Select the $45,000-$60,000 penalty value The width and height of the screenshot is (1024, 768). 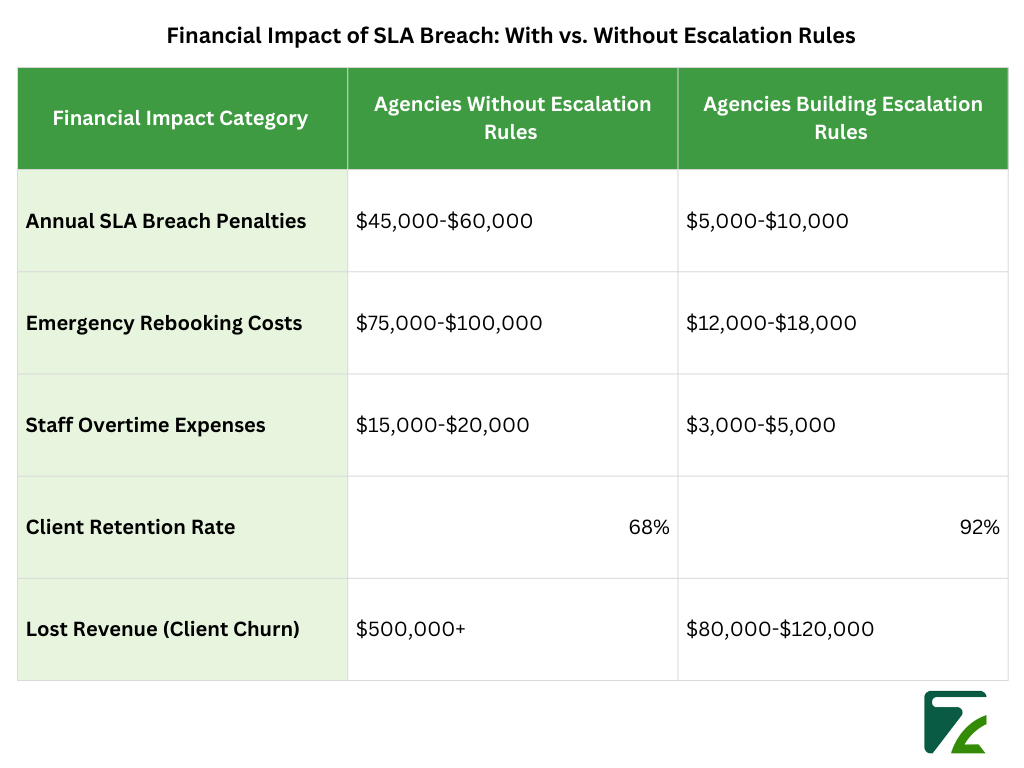coord(443,221)
